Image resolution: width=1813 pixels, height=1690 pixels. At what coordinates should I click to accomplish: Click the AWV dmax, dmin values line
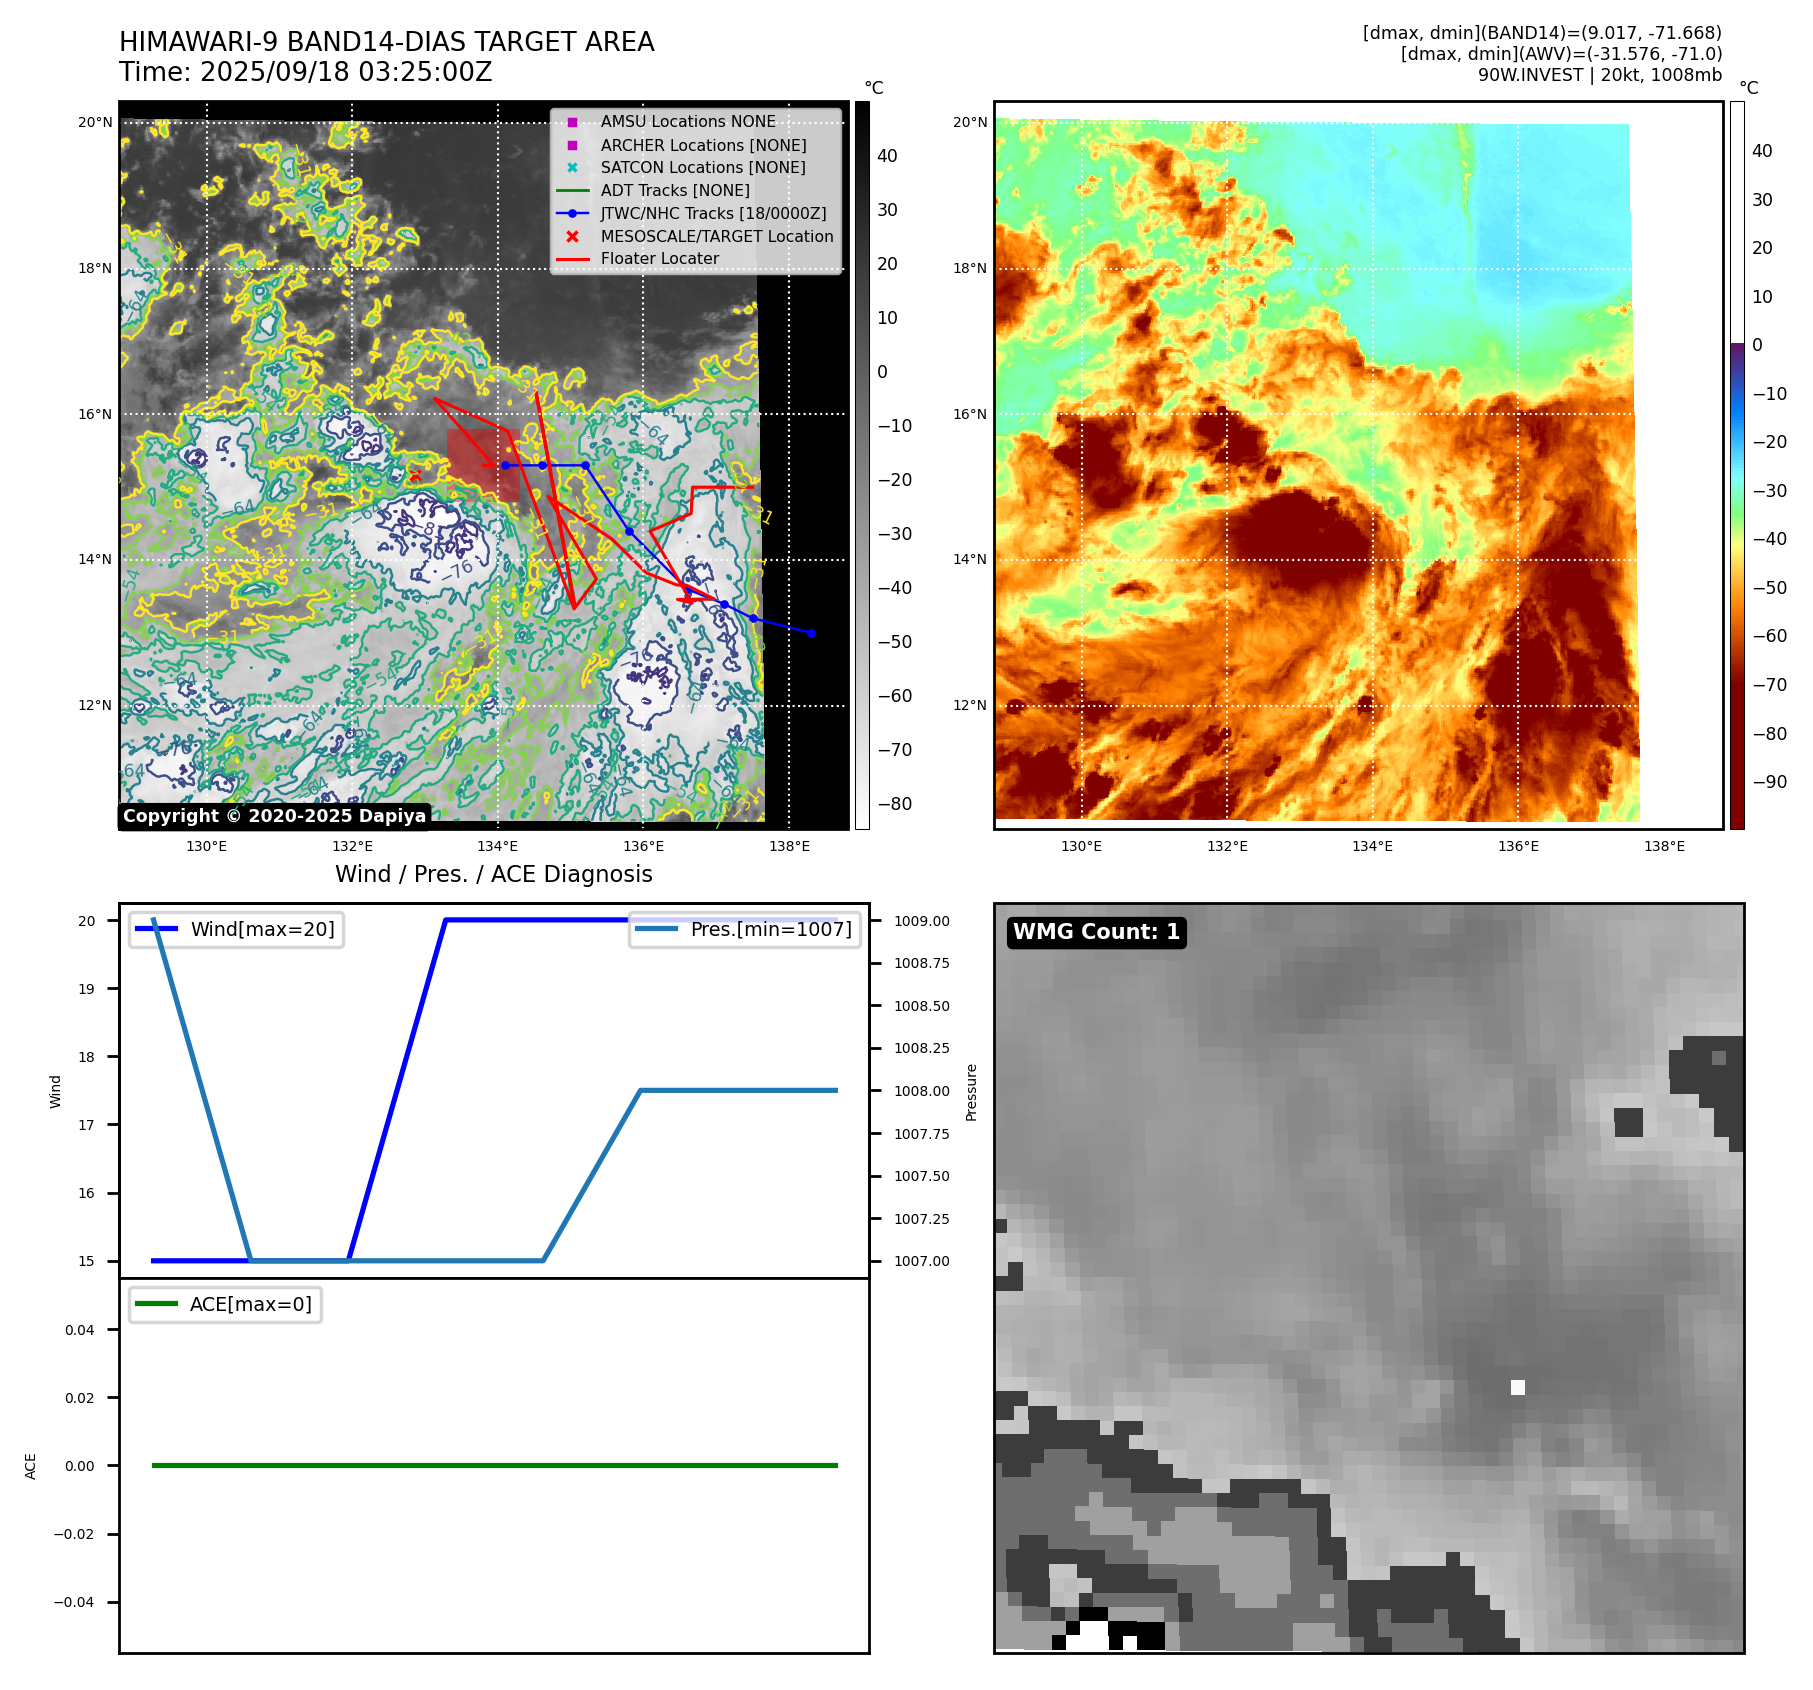coord(1561,54)
